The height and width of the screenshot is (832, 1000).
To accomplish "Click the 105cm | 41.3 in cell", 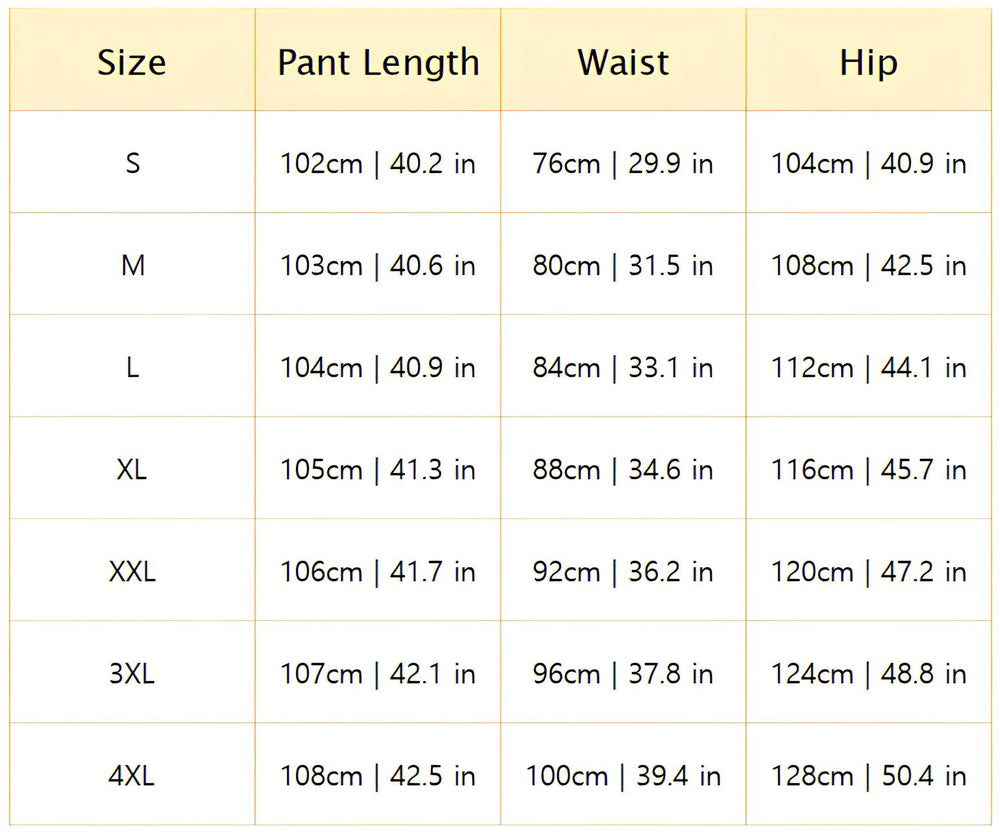I will (x=378, y=469).
